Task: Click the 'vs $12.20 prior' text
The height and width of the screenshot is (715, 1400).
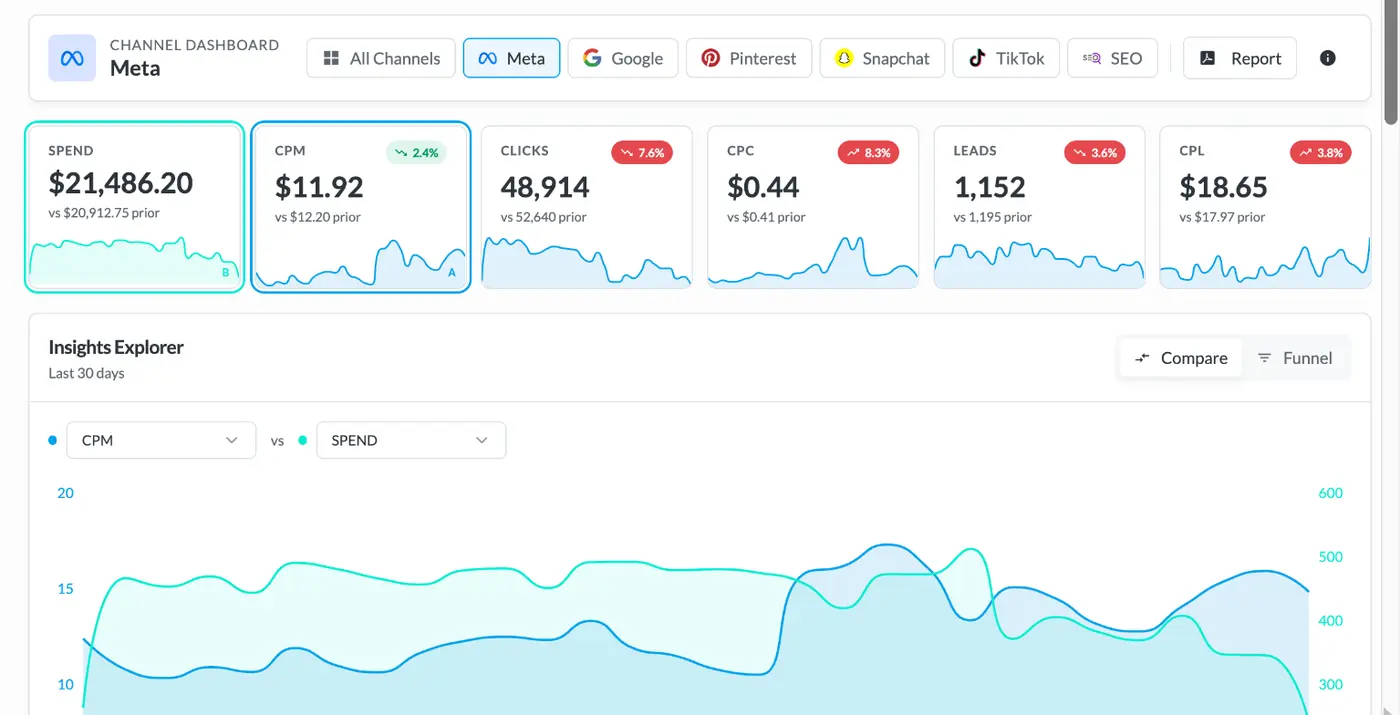Action: pos(318,217)
